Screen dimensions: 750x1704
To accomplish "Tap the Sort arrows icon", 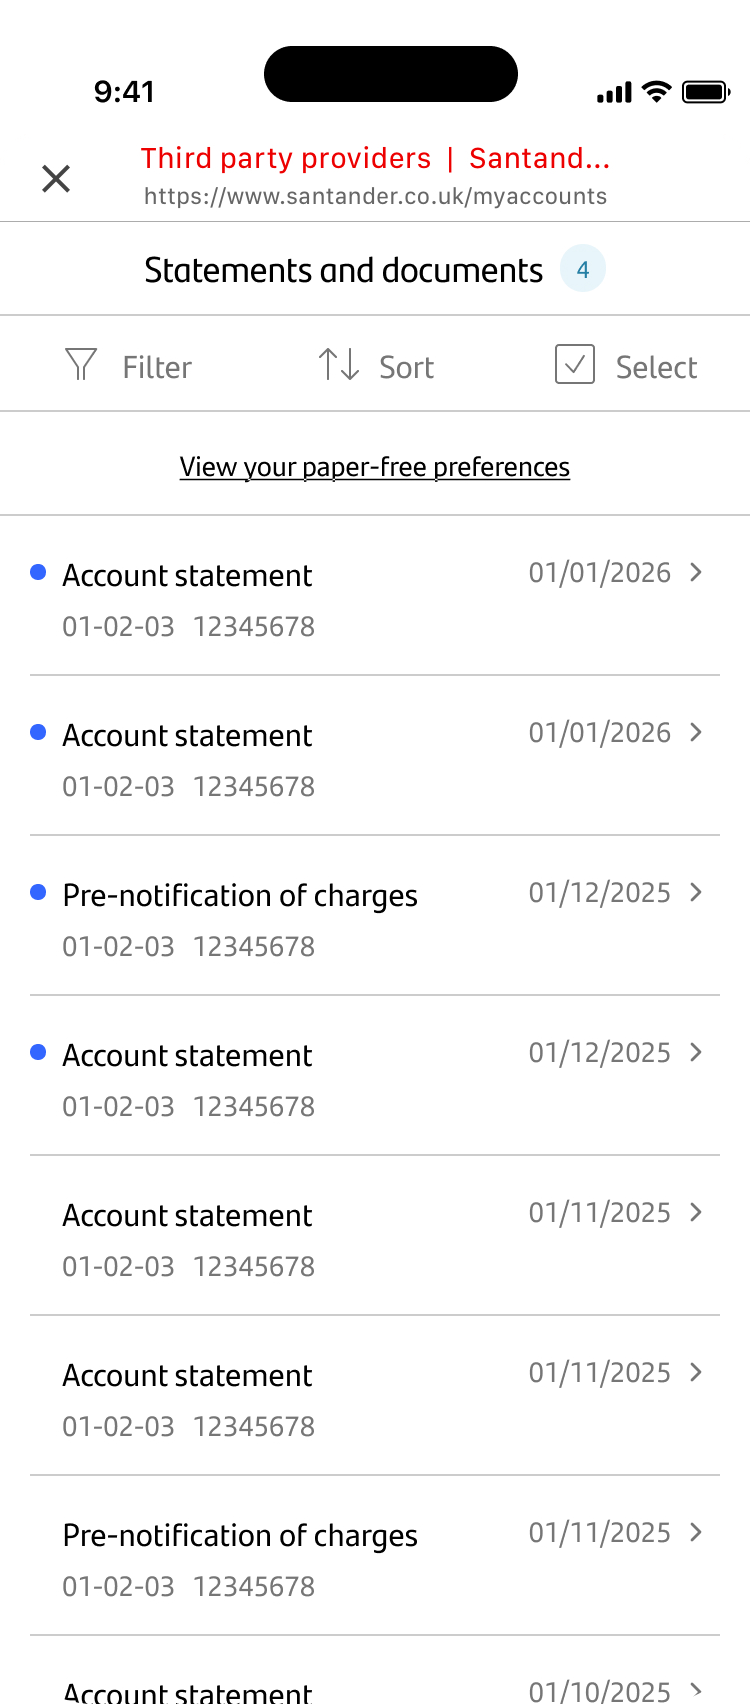I will [x=339, y=365].
